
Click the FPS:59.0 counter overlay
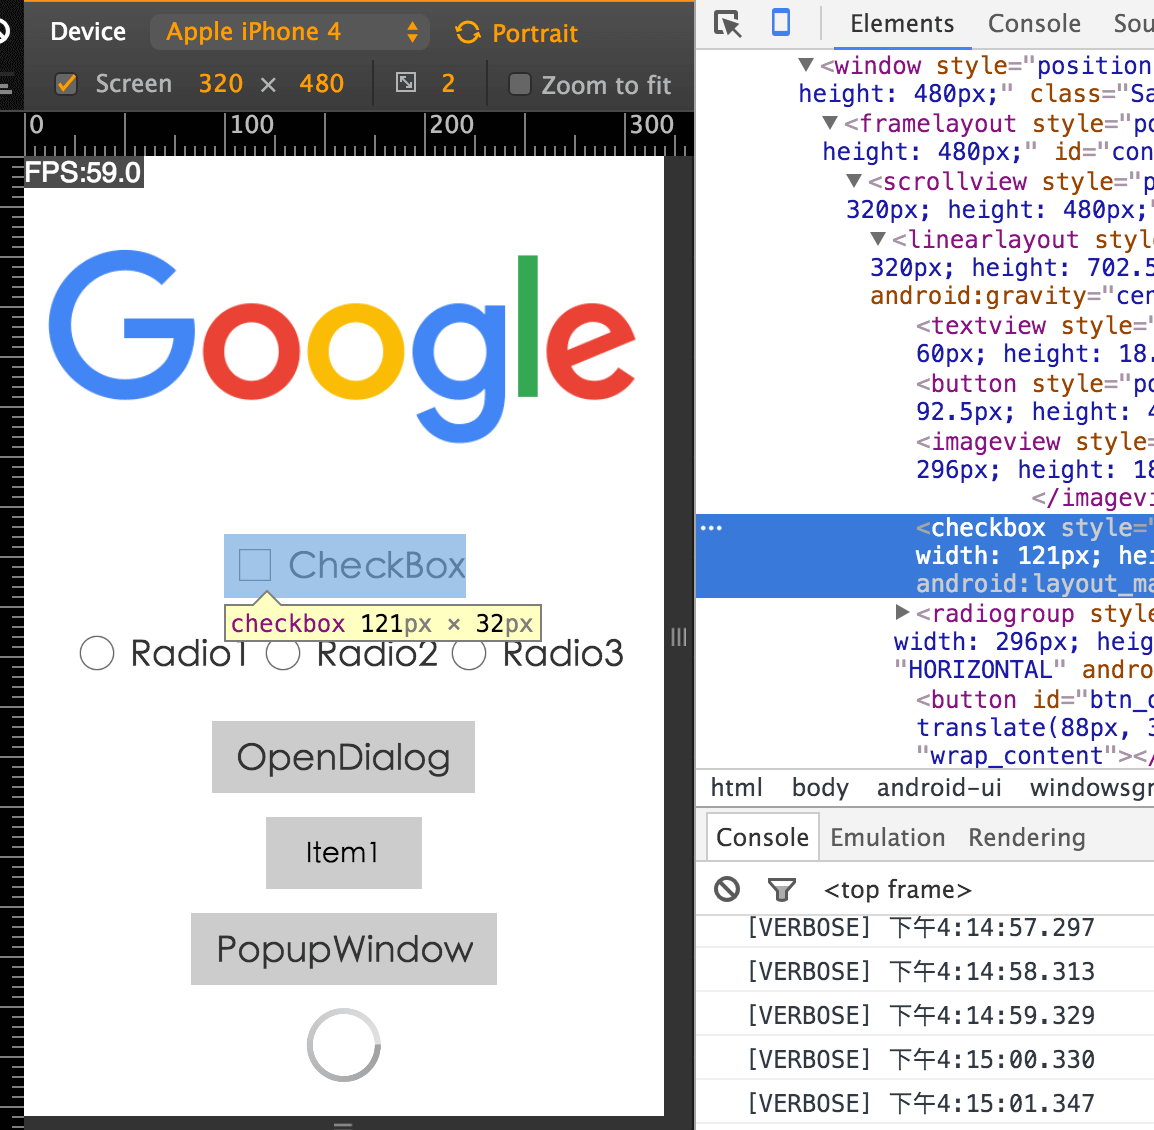(x=84, y=172)
